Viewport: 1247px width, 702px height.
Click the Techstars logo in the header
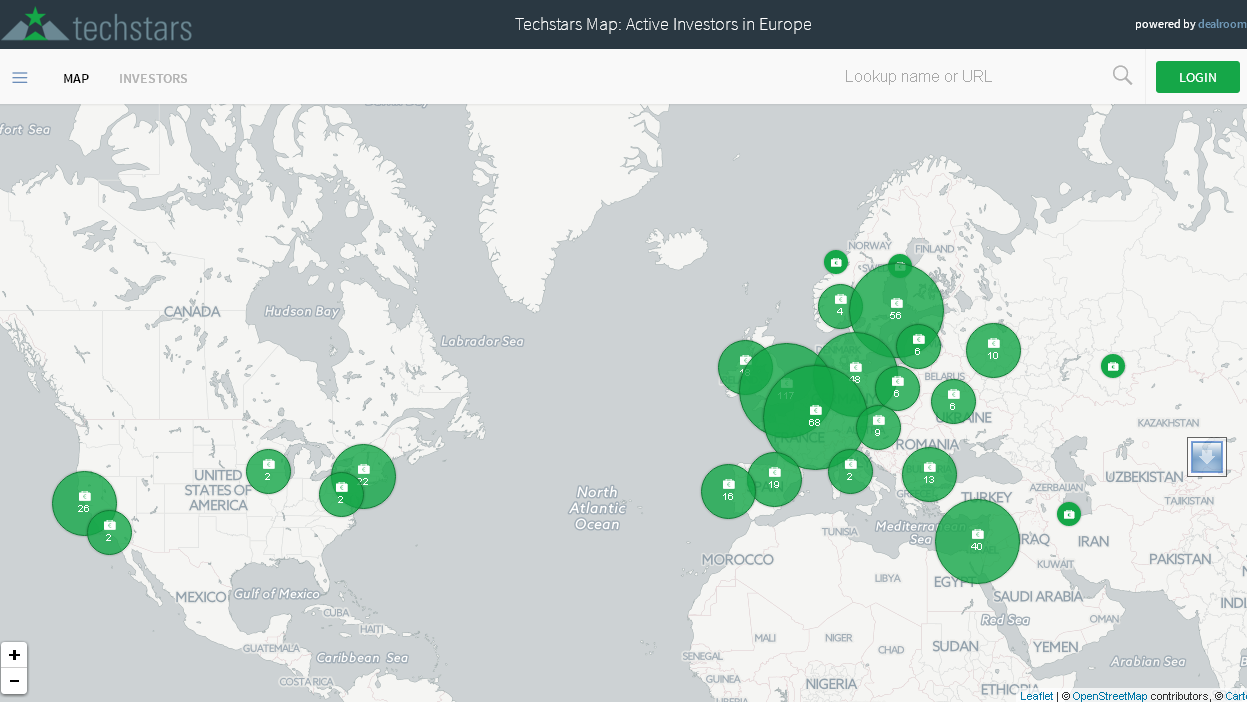coord(97,24)
